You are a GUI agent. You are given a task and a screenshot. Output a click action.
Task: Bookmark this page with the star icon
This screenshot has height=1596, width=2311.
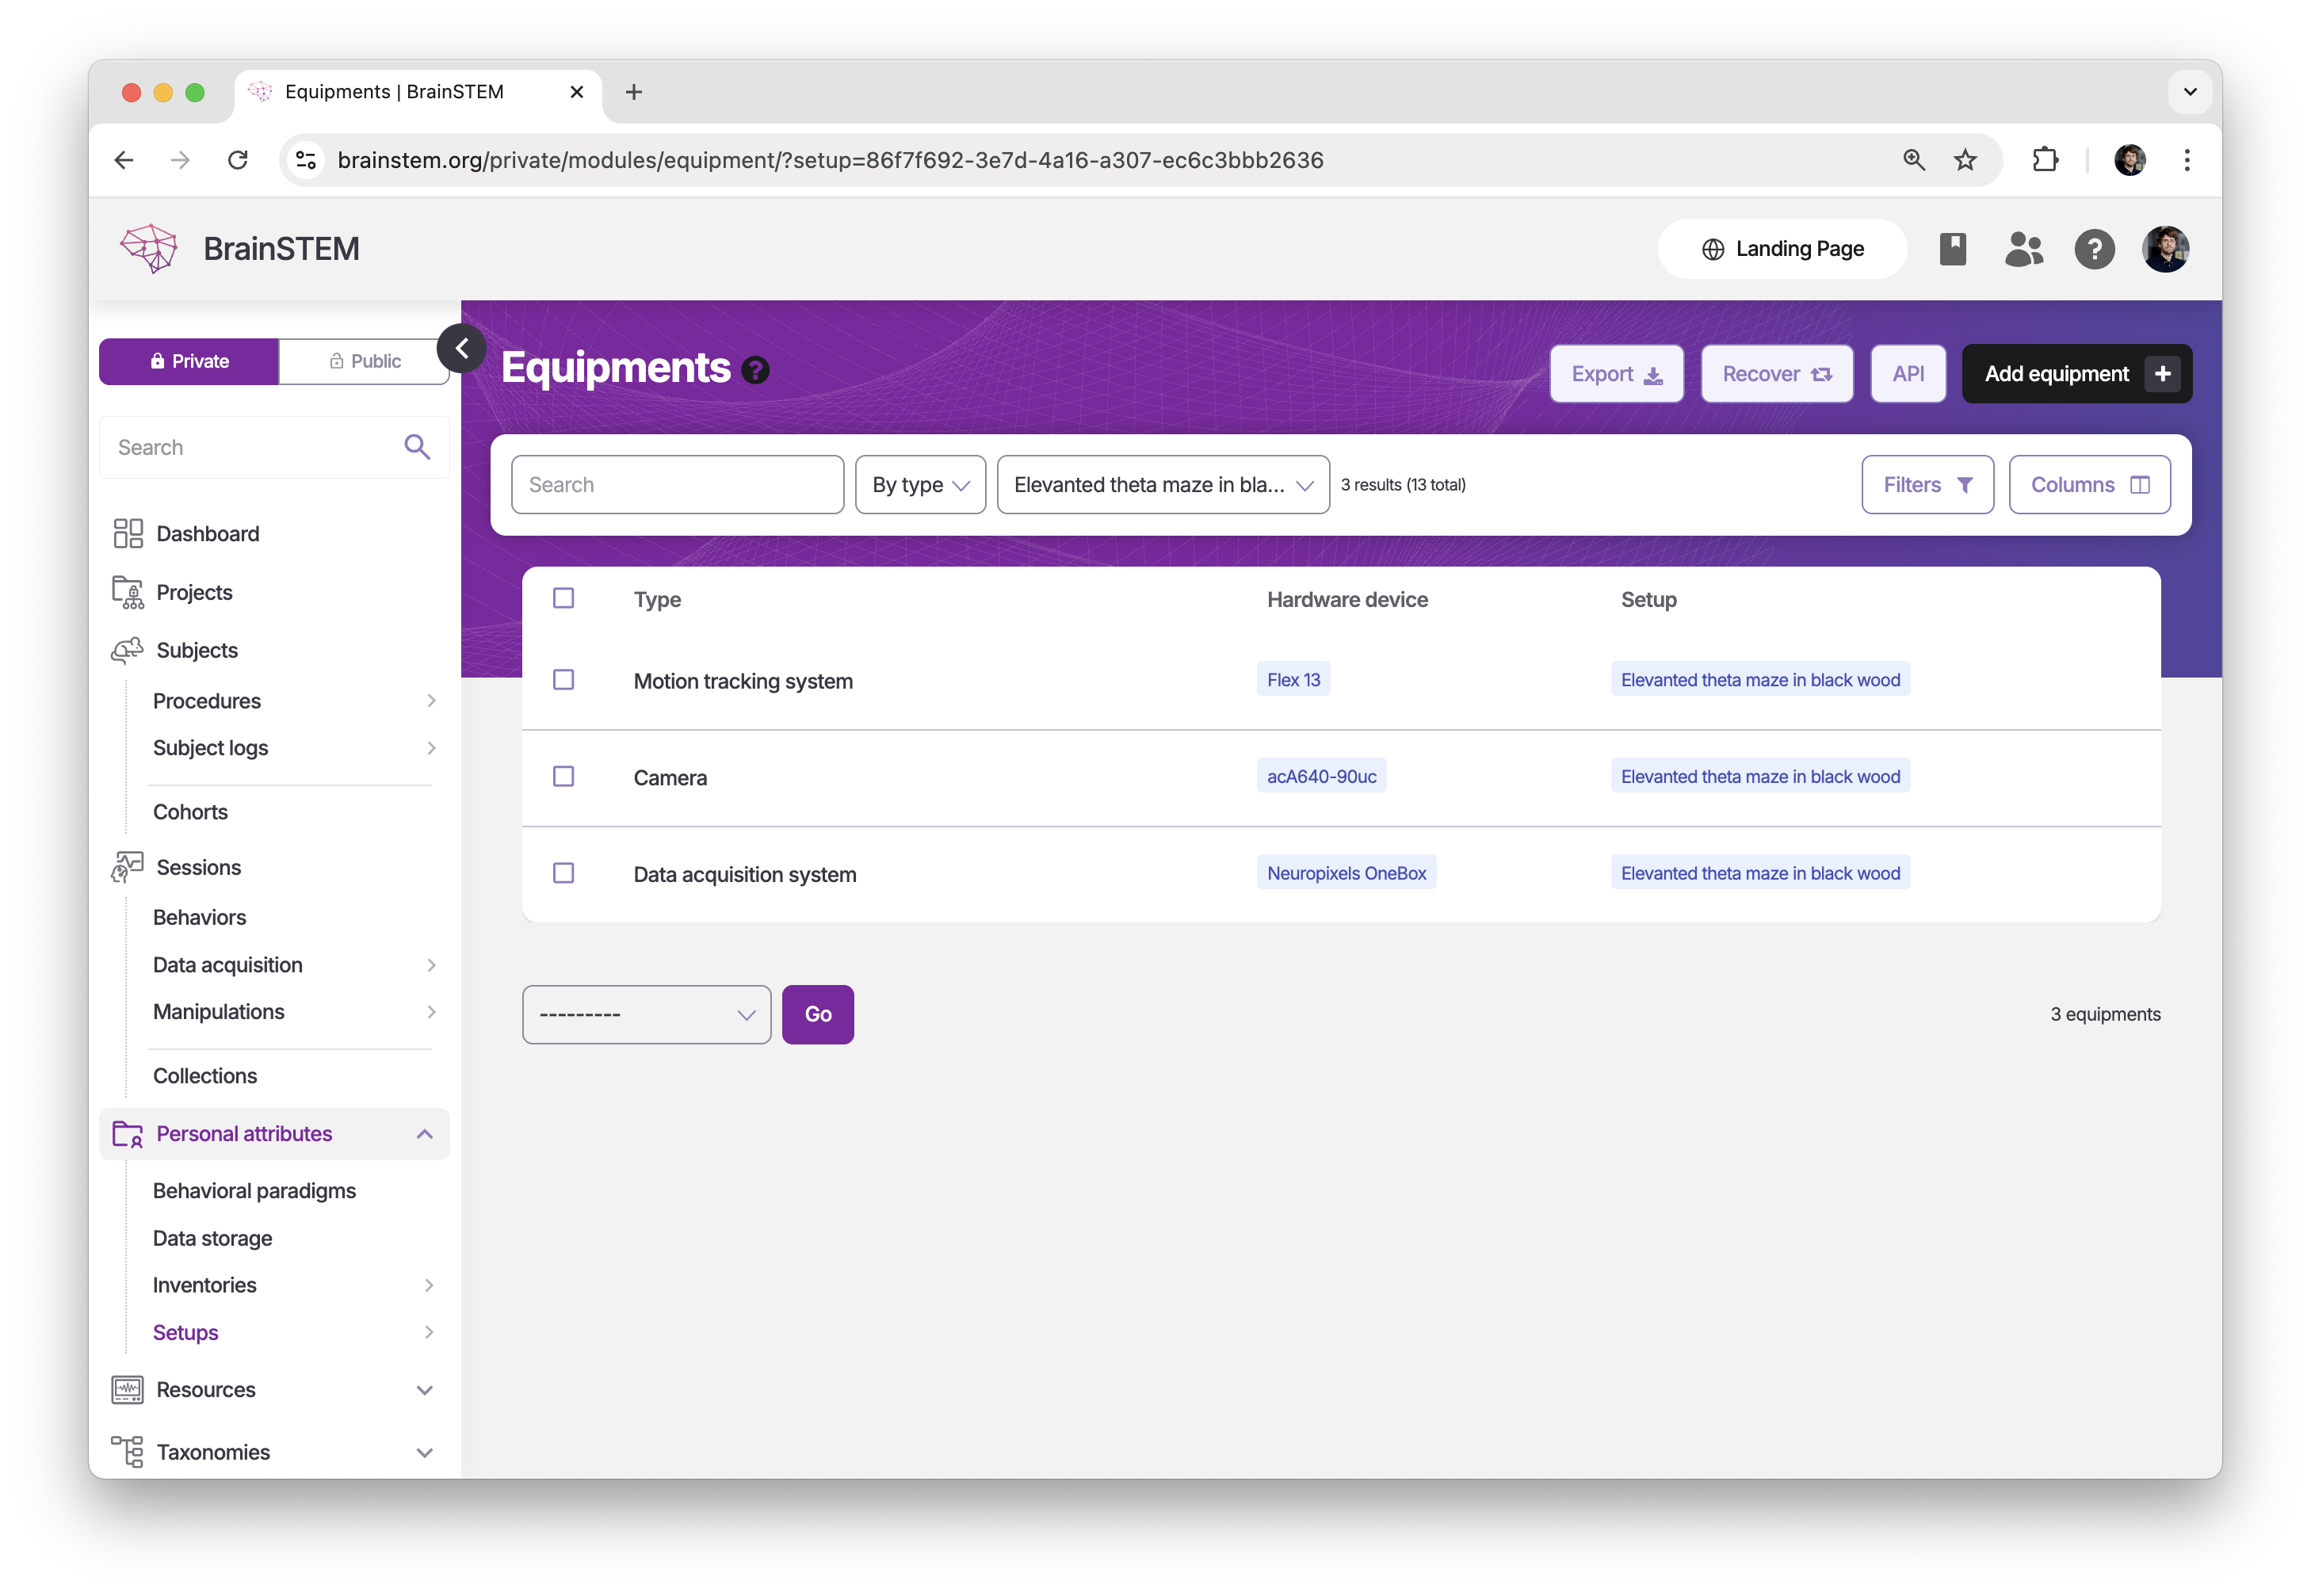(x=1965, y=160)
